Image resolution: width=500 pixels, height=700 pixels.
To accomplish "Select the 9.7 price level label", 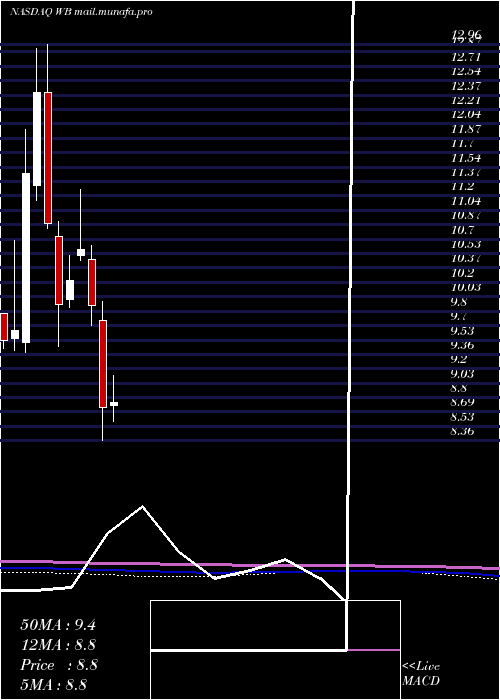I will pos(459,317).
